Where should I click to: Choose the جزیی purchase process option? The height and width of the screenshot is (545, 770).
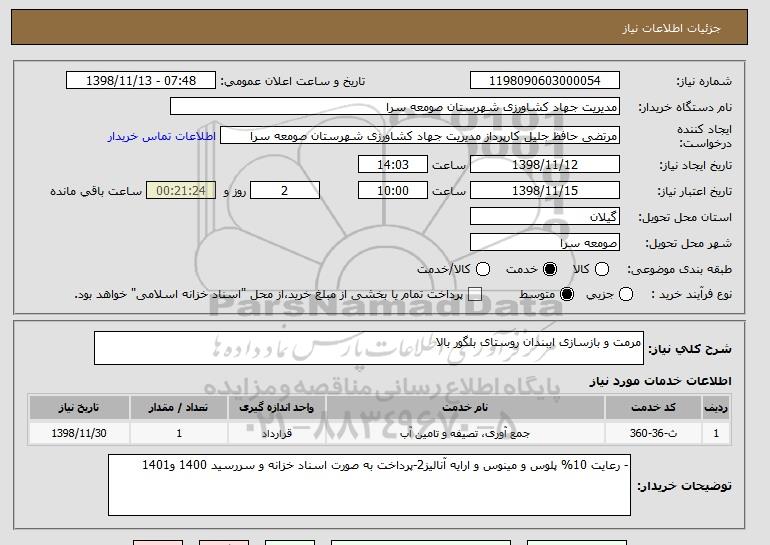pyautogui.click(x=626, y=294)
